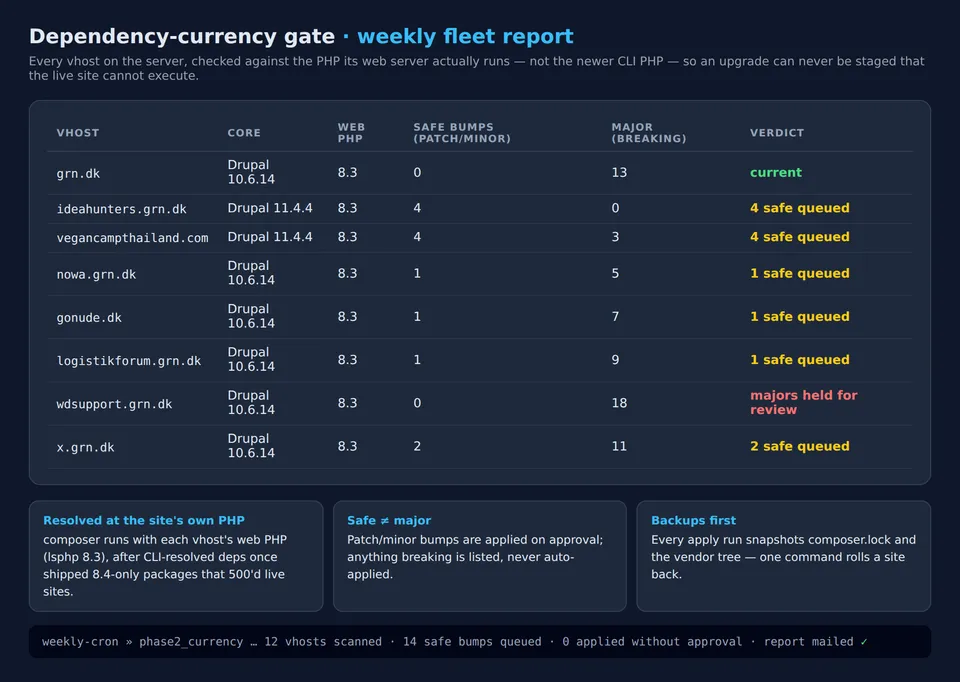Screen dimensions: 960x682
Task: Click safe bumps value 4 for ideahunters.grn.dk
Action: click(x=417, y=208)
